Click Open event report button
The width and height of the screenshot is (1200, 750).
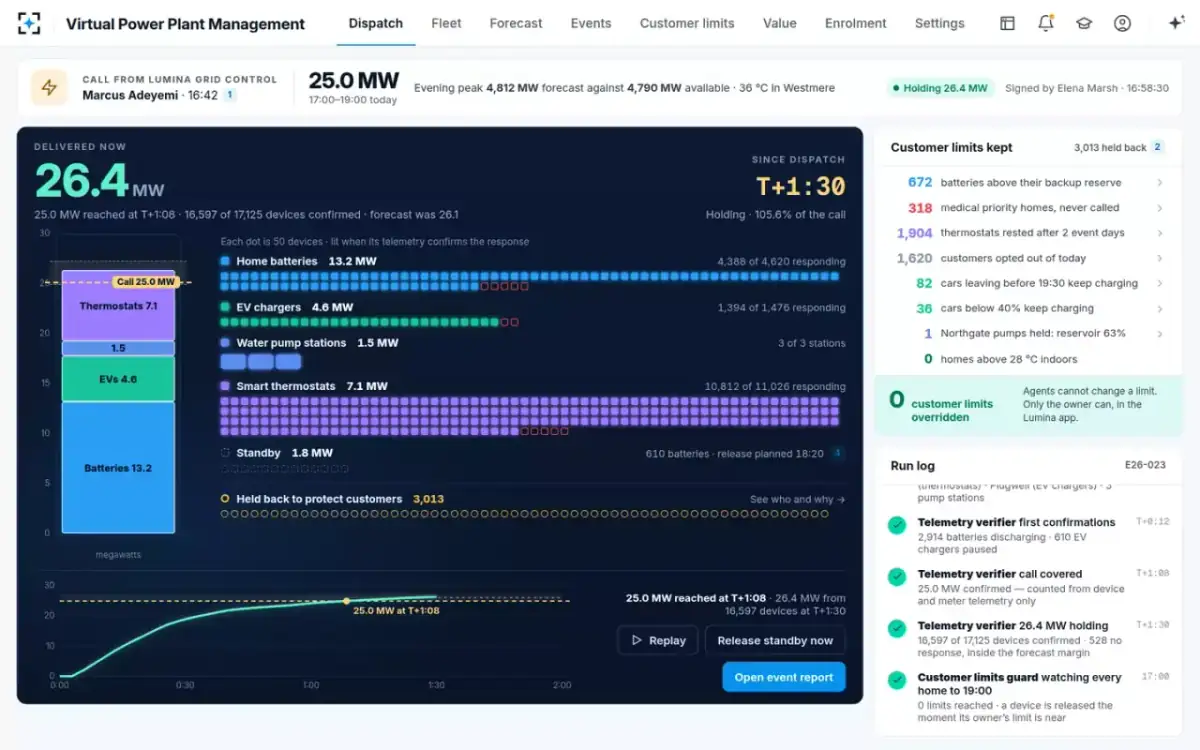[784, 677]
